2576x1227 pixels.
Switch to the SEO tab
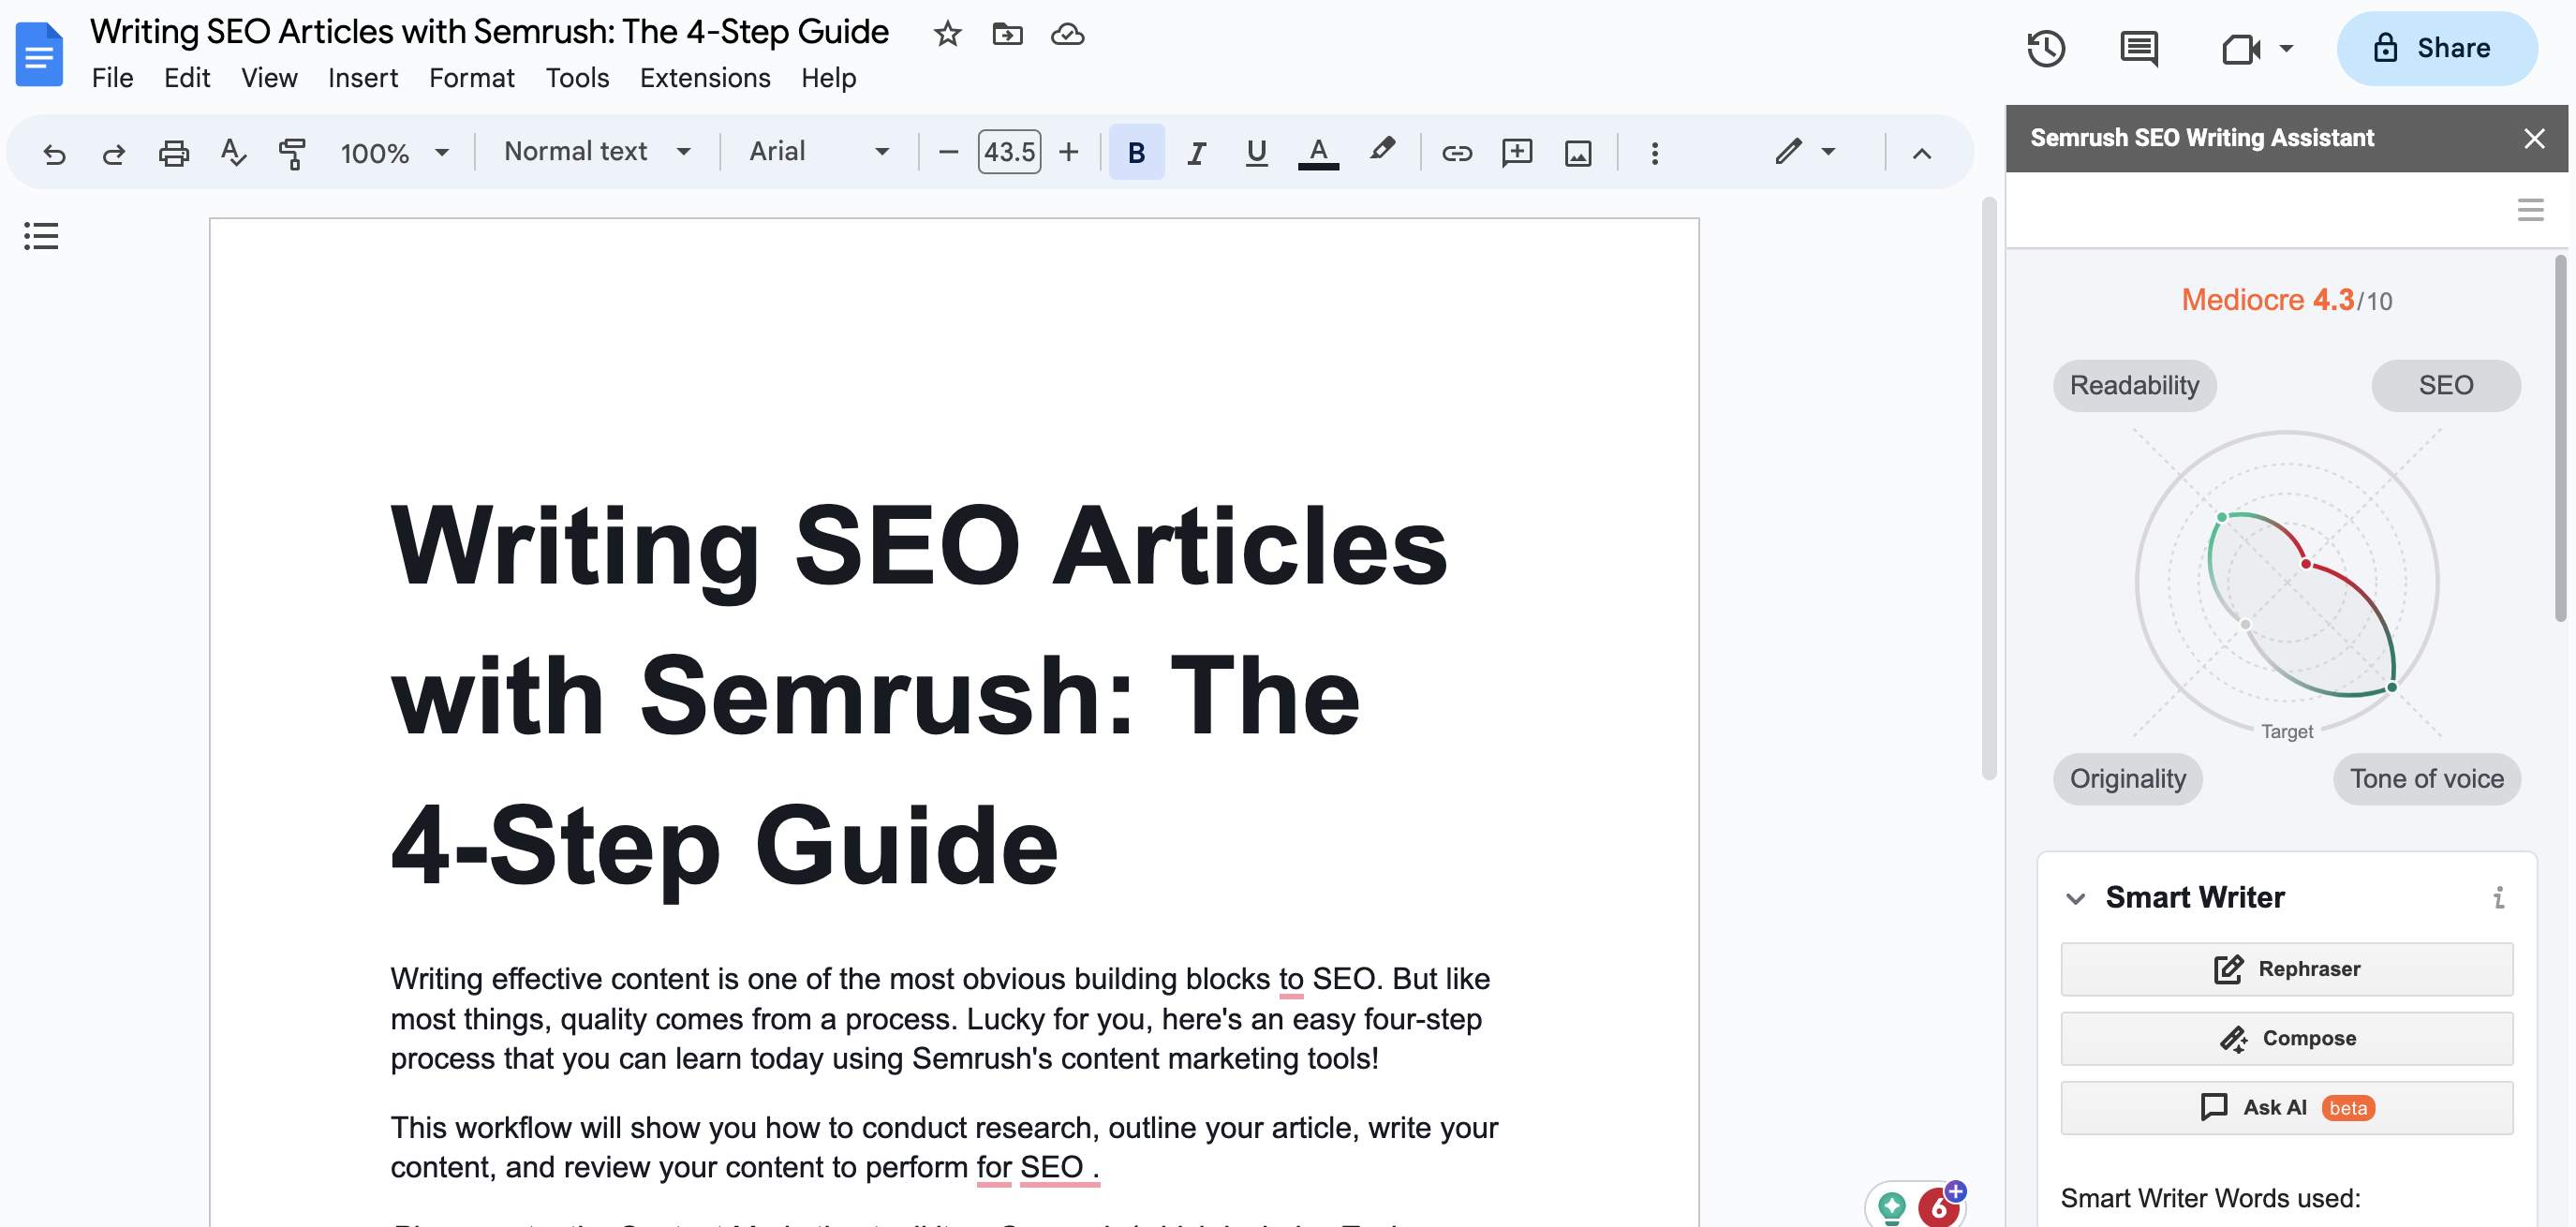point(2446,384)
